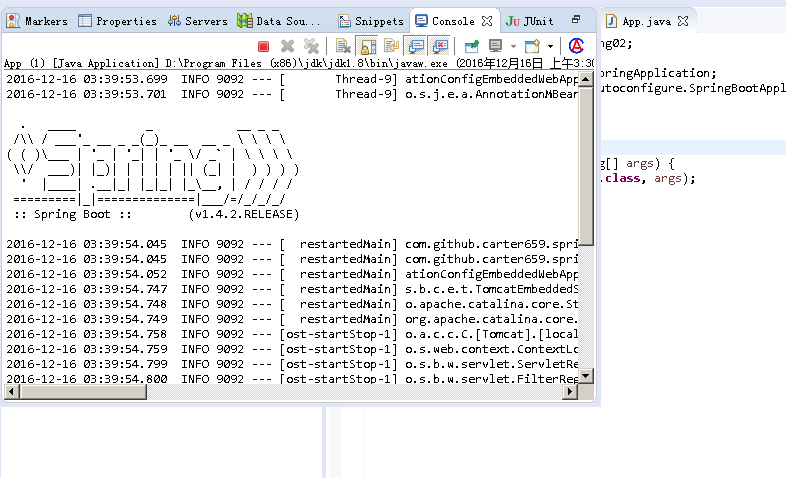Clear the console output
Image resolution: width=786 pixels, height=478 pixels.
[343, 46]
